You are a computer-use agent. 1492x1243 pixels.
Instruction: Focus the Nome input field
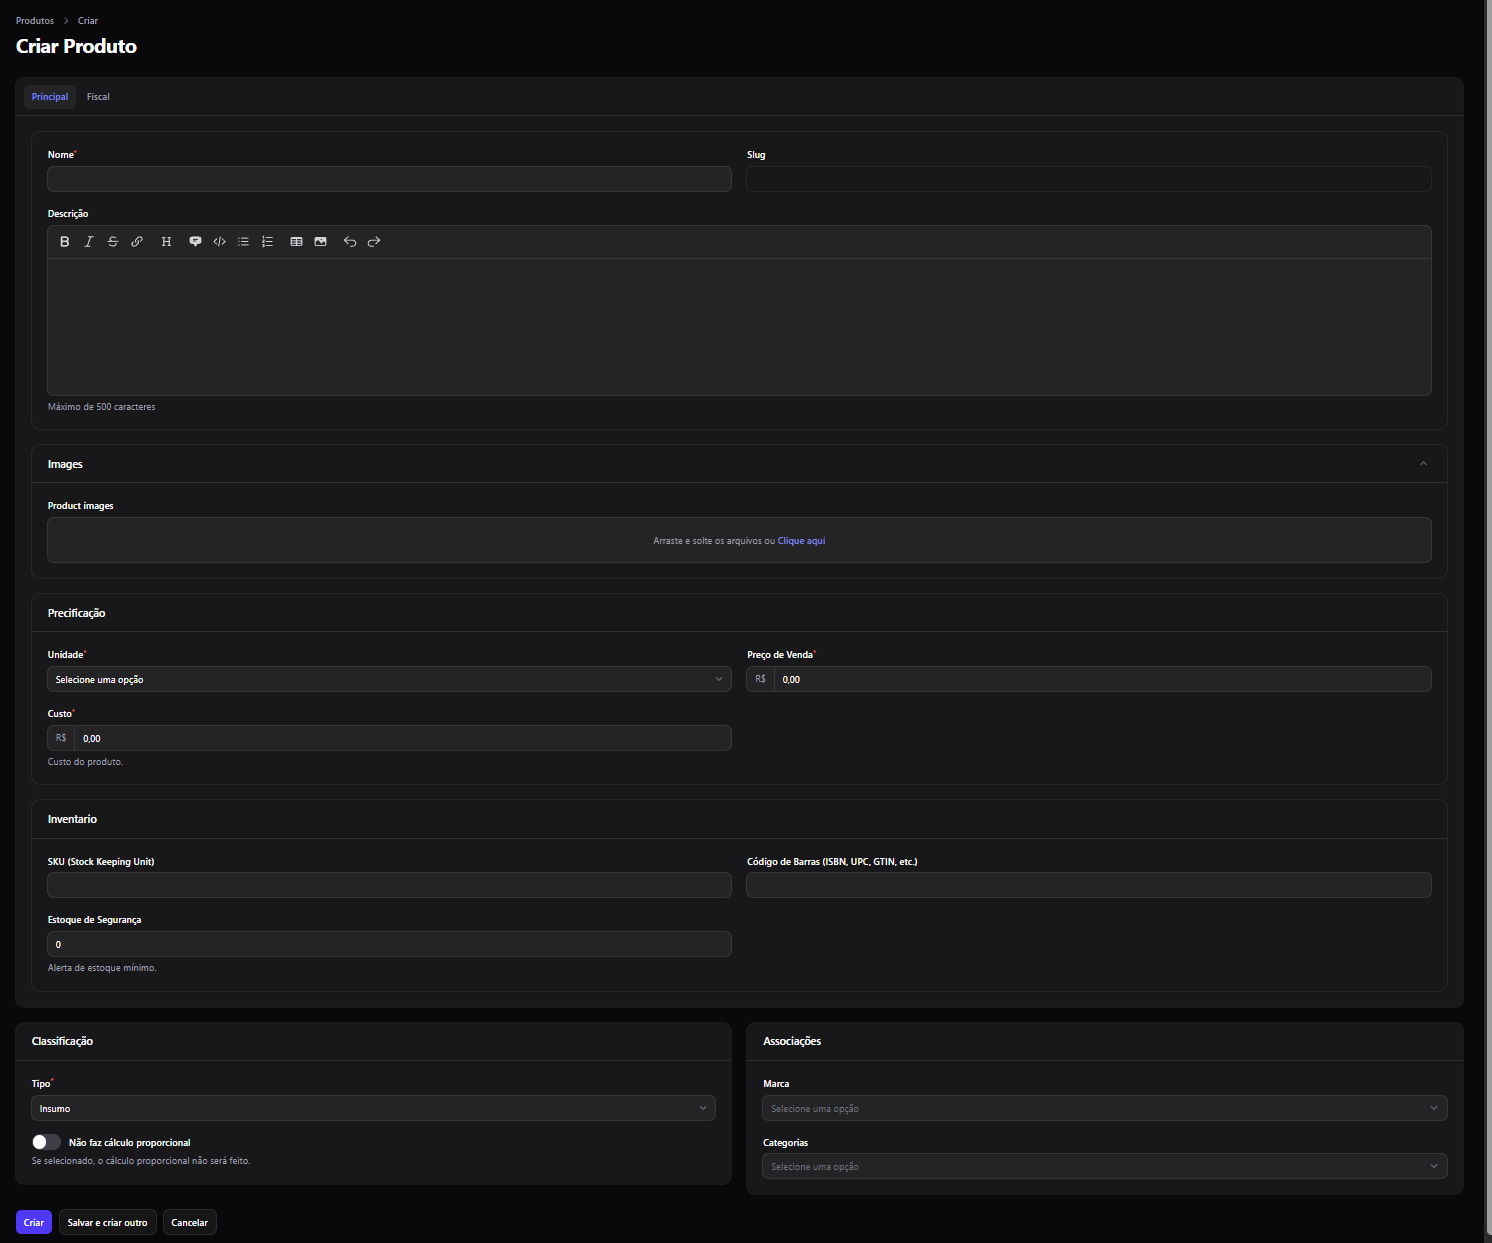click(x=389, y=179)
